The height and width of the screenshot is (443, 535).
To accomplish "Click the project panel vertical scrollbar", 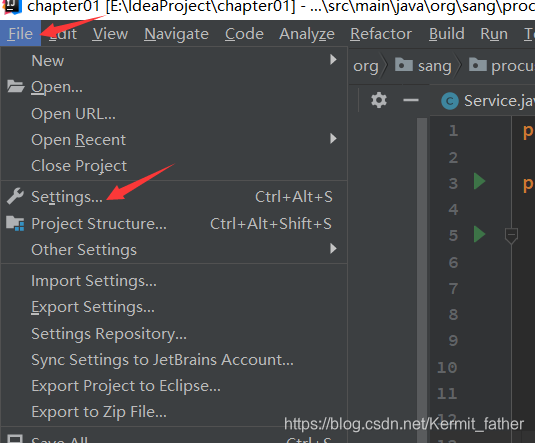I will [422, 280].
